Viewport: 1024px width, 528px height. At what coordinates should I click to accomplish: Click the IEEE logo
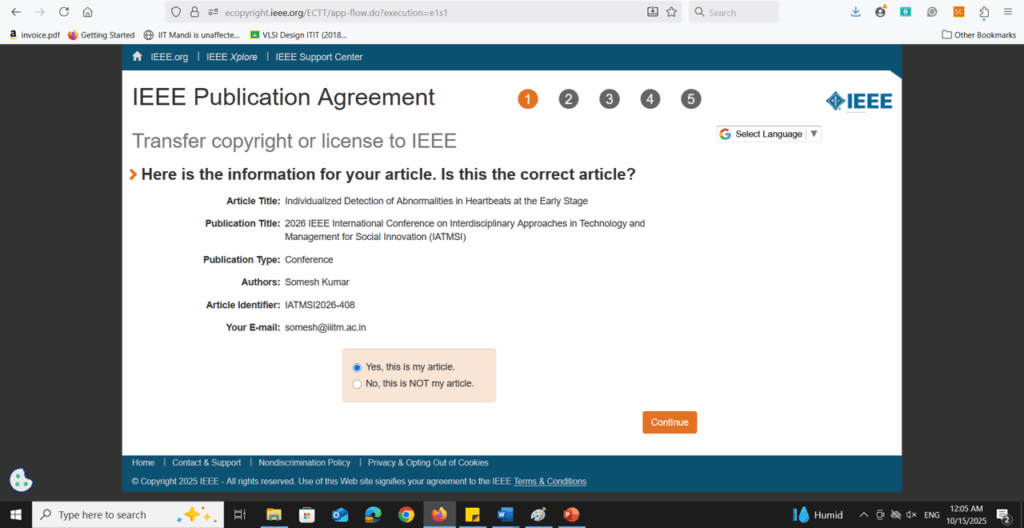pos(858,100)
